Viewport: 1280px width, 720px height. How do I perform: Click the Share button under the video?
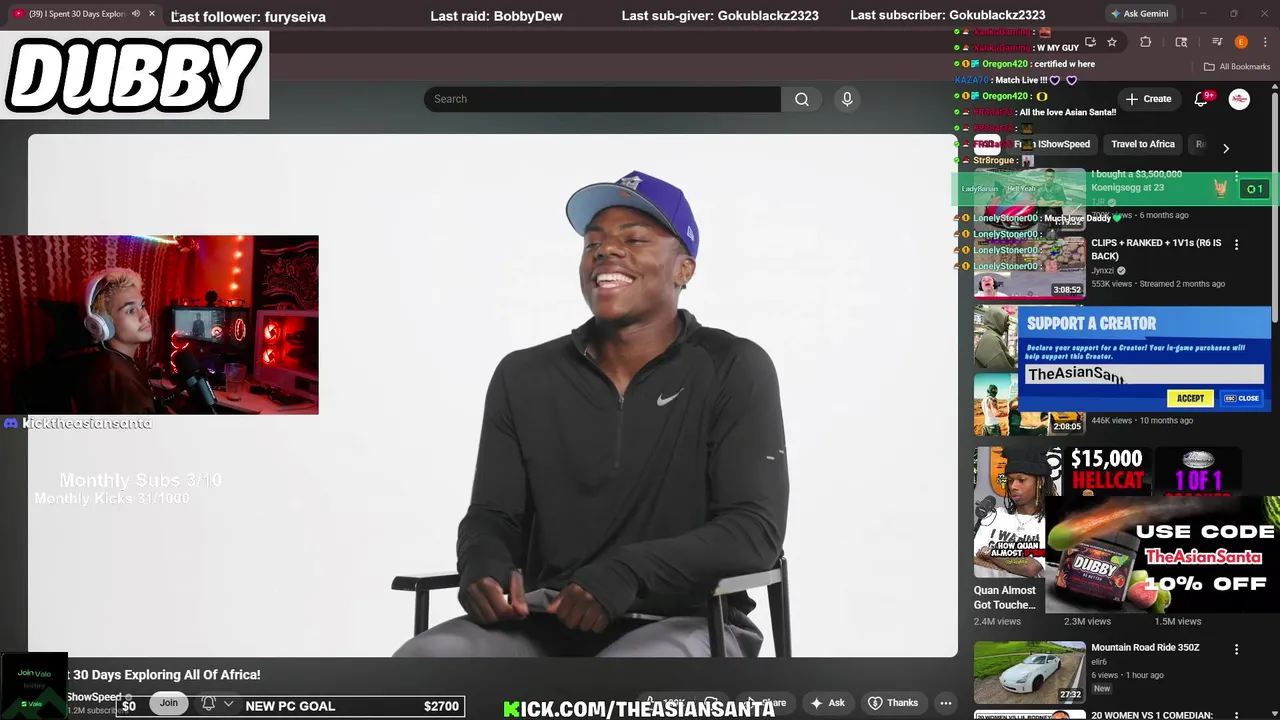[768, 703]
